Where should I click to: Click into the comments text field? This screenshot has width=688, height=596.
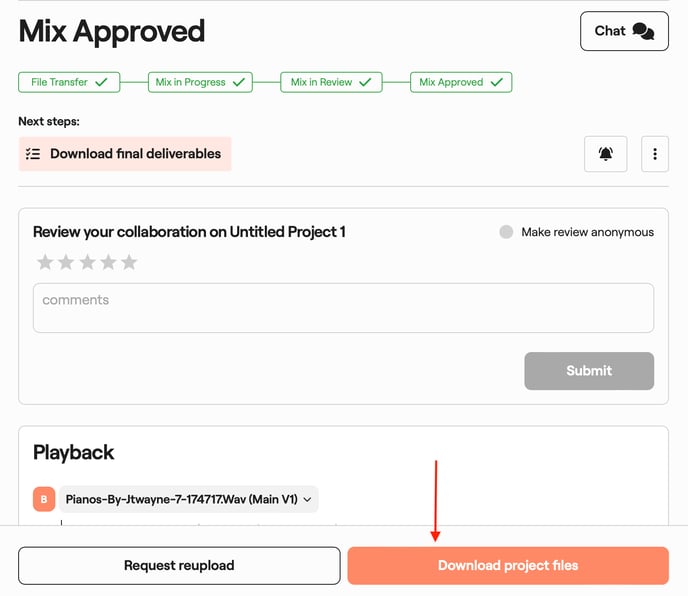pyautogui.click(x=343, y=308)
